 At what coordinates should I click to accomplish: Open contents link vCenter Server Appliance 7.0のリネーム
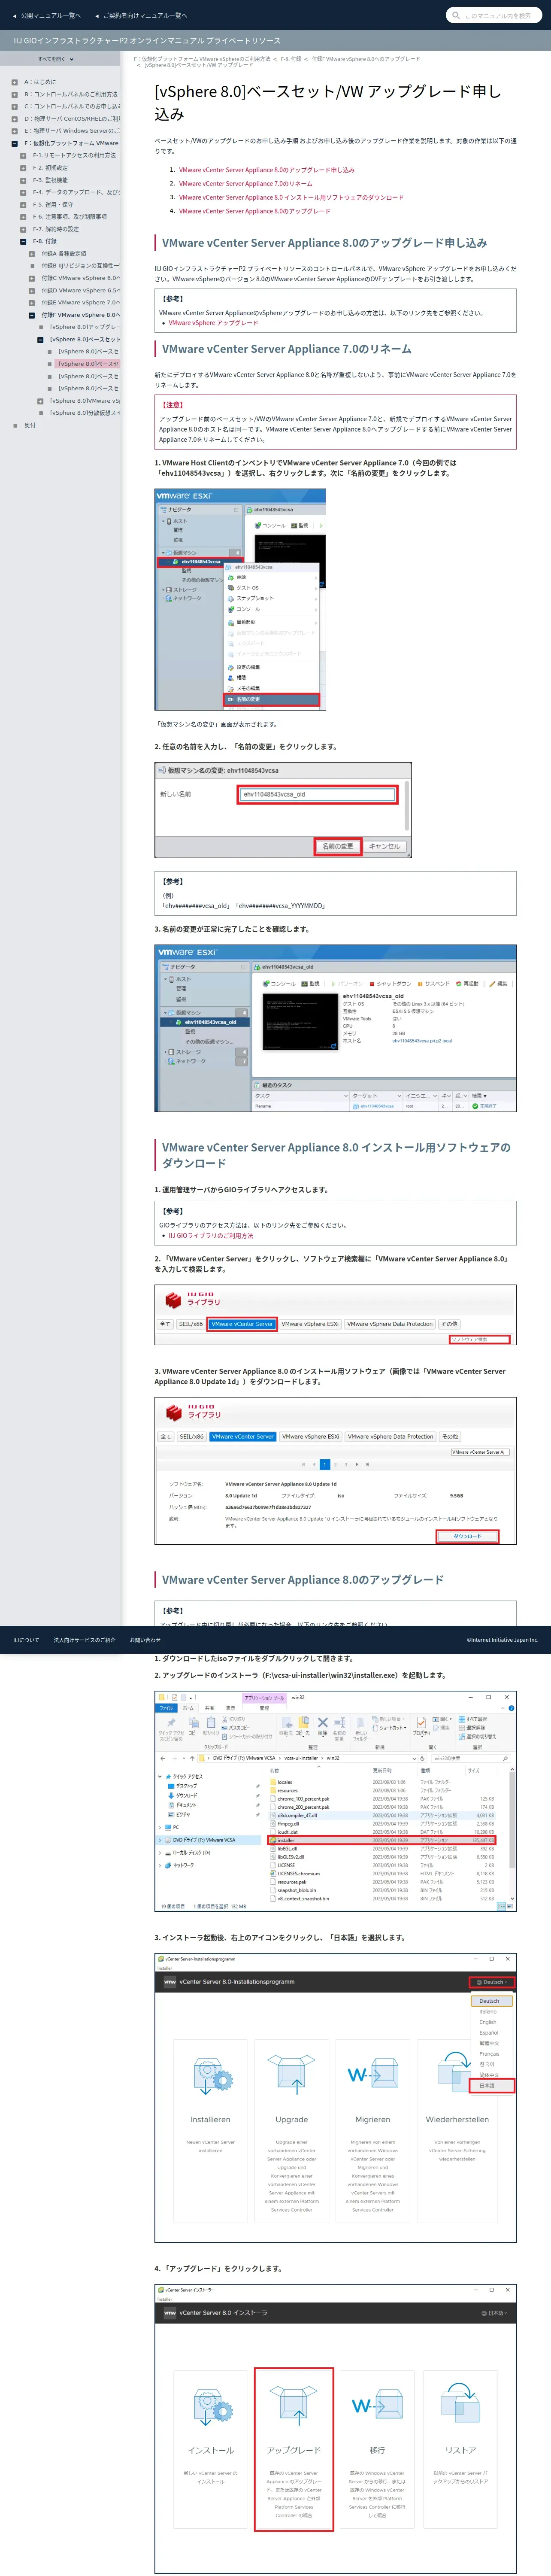245,184
